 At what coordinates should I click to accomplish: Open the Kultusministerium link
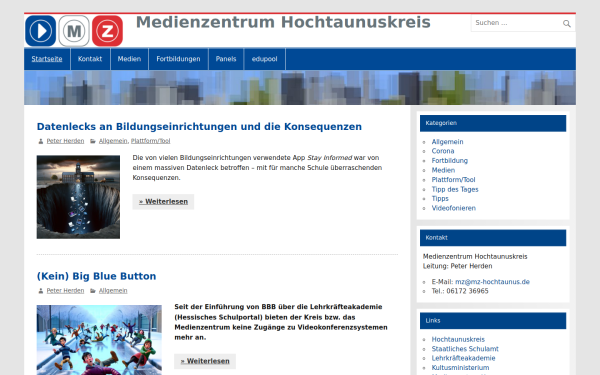460,368
